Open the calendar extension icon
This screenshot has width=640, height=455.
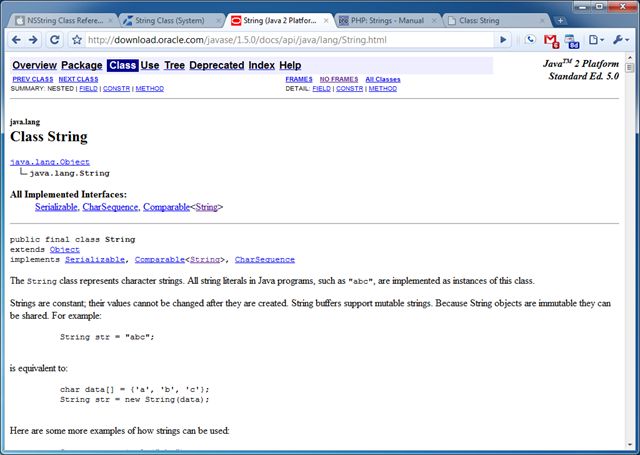[x=571, y=41]
